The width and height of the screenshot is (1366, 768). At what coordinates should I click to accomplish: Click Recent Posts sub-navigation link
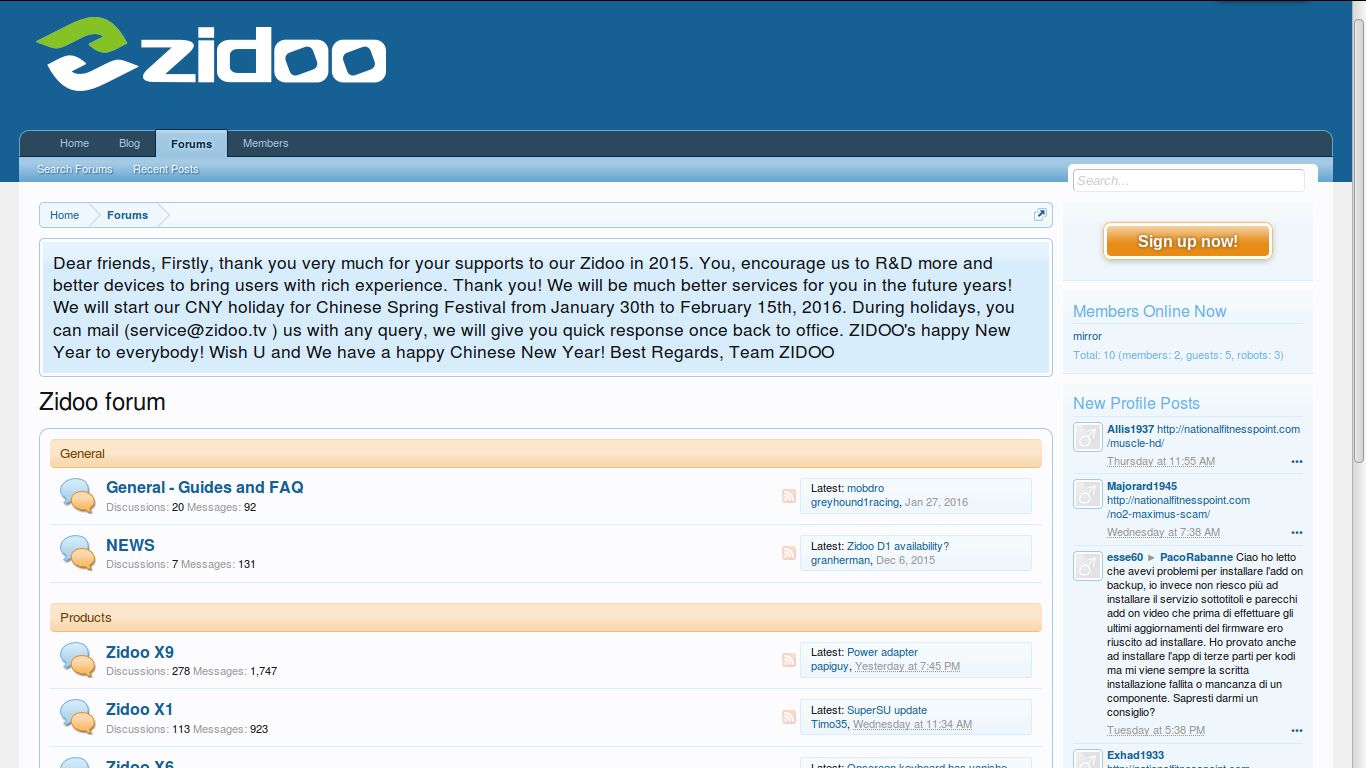166,170
